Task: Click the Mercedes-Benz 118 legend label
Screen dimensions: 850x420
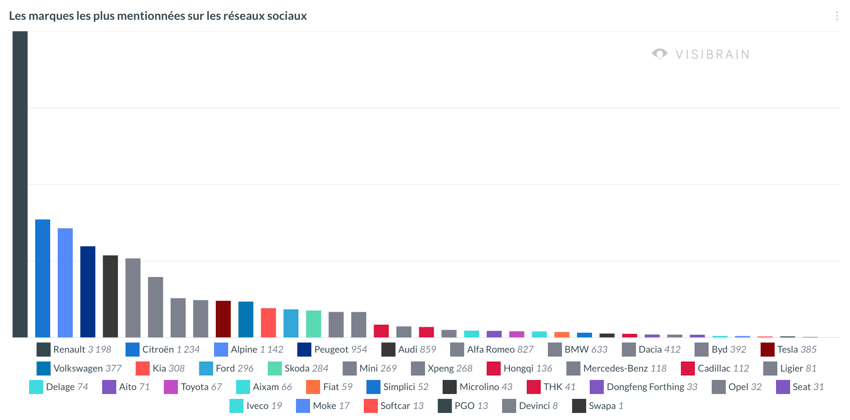Action: pyautogui.click(x=624, y=369)
